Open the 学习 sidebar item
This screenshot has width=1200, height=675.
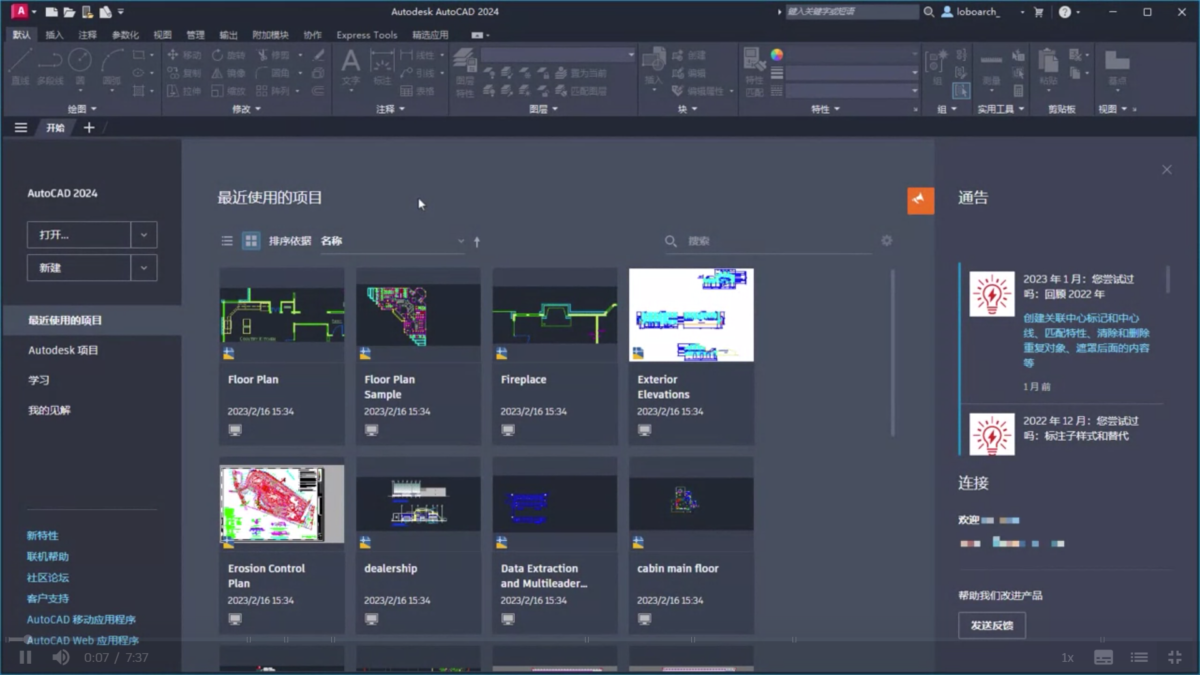pos(39,380)
